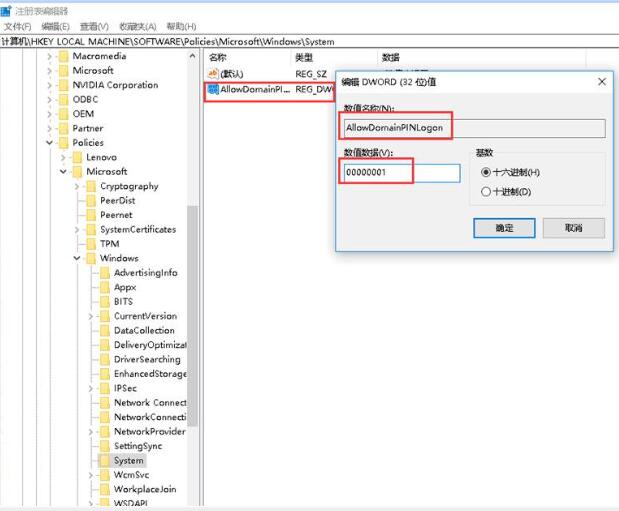Select the OEM folder icon

pos(64,114)
